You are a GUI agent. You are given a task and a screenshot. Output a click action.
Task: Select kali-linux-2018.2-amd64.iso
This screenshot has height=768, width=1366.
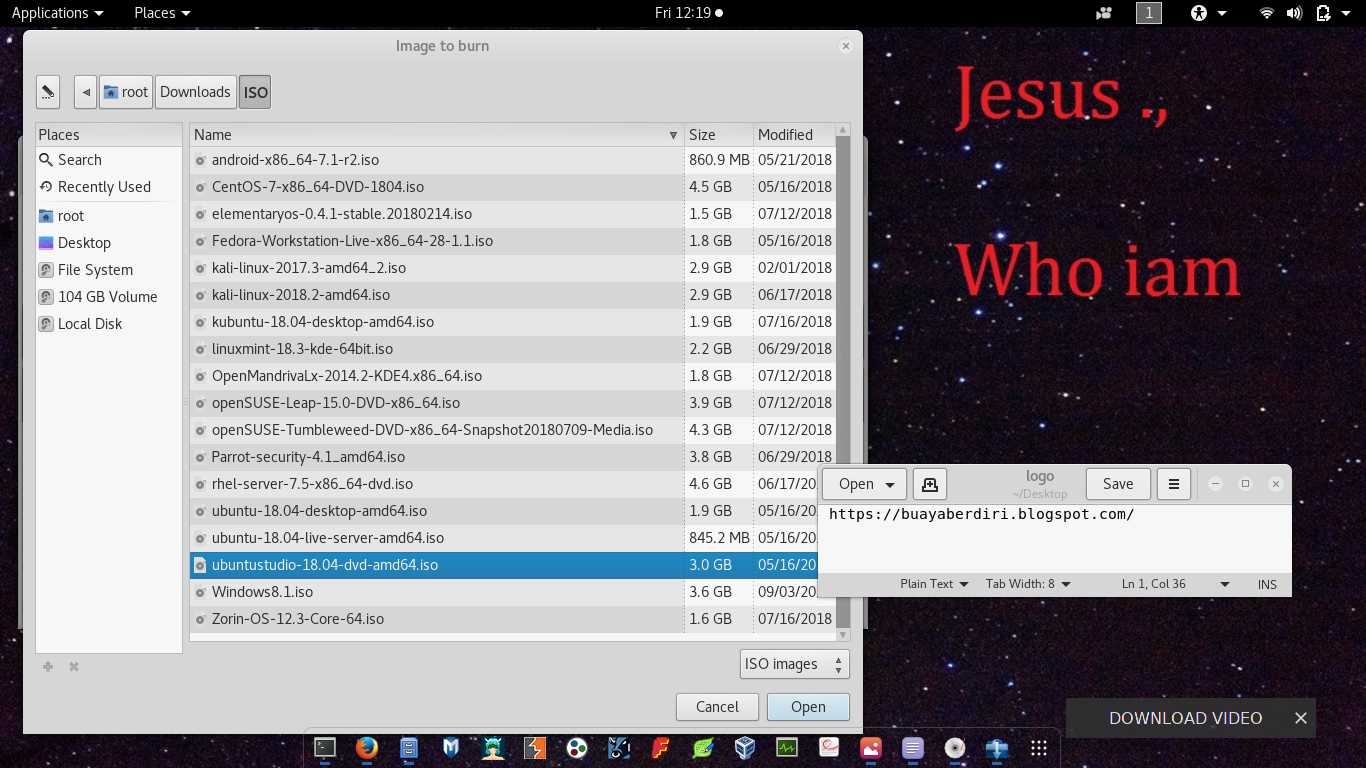(513, 295)
